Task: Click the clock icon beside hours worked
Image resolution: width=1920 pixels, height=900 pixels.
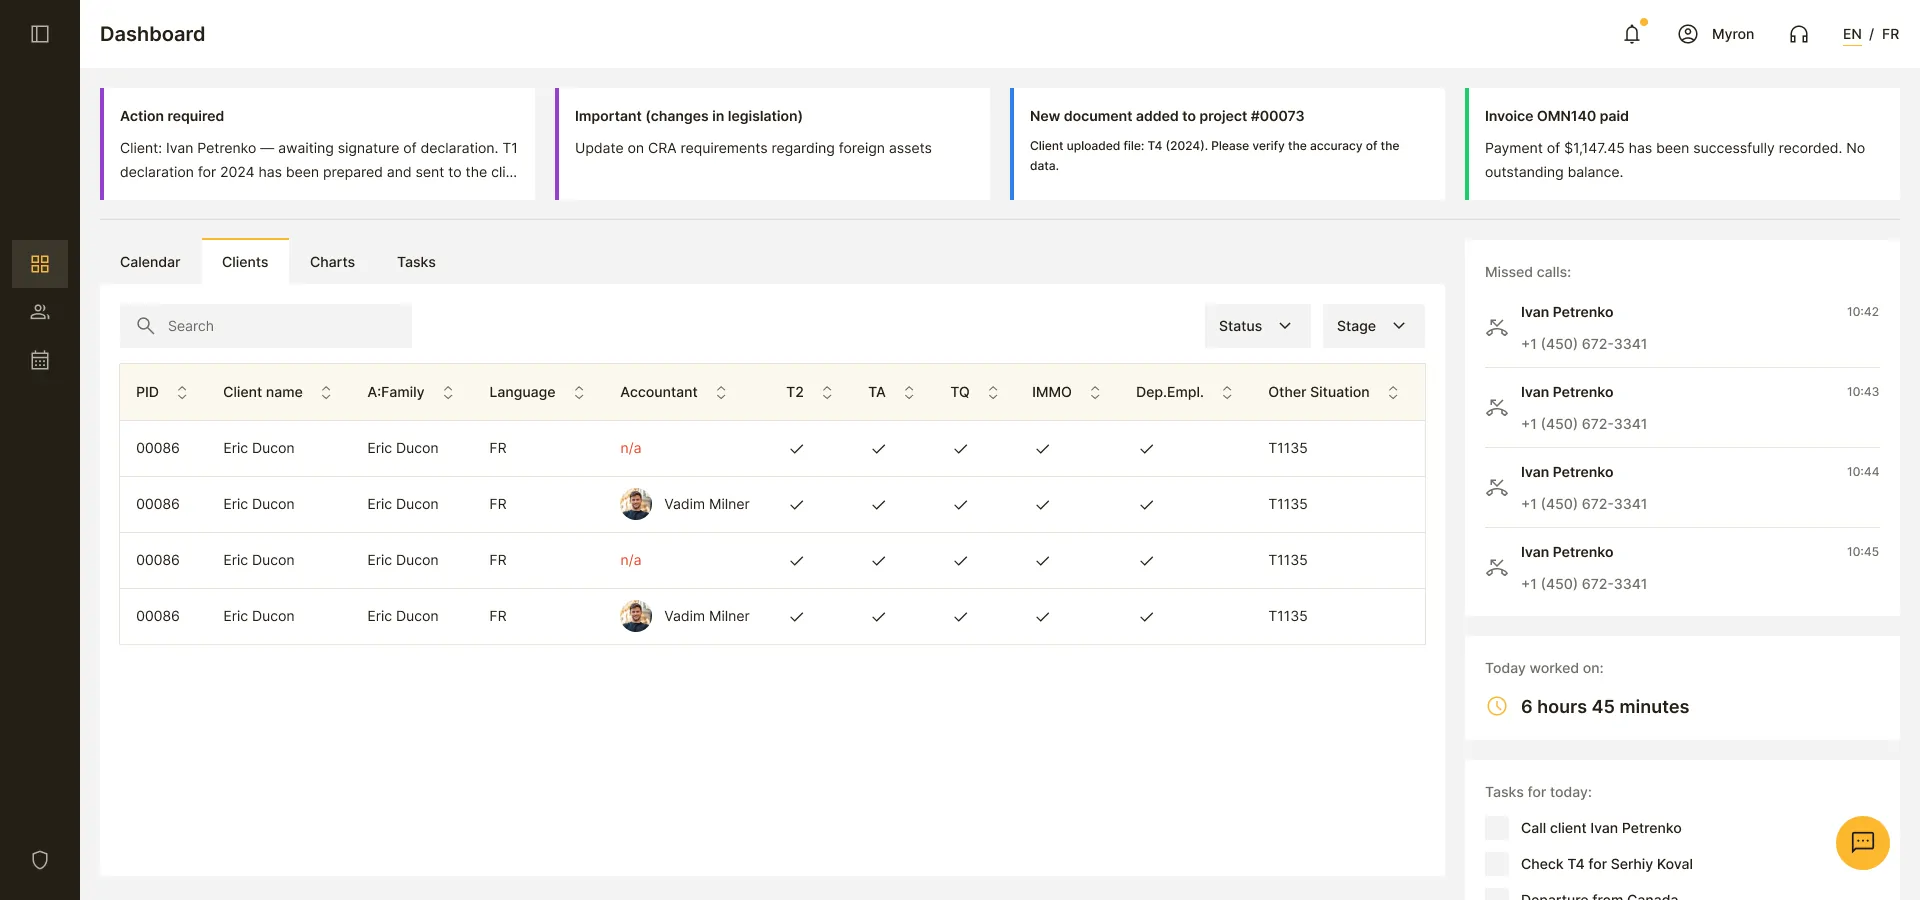Action: coord(1497,706)
